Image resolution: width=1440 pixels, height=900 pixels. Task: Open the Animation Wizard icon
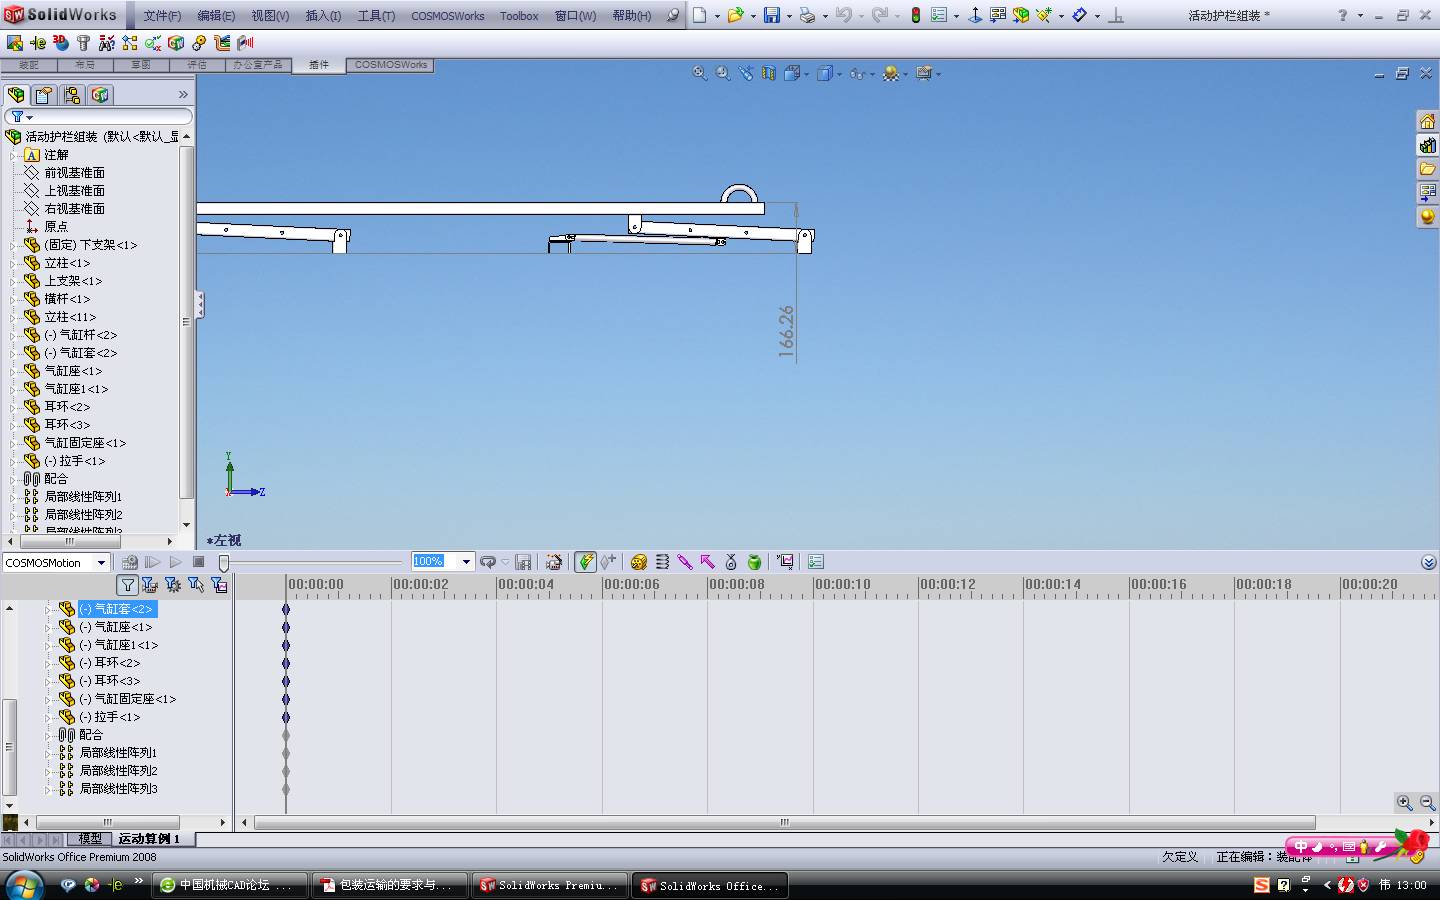pos(554,562)
